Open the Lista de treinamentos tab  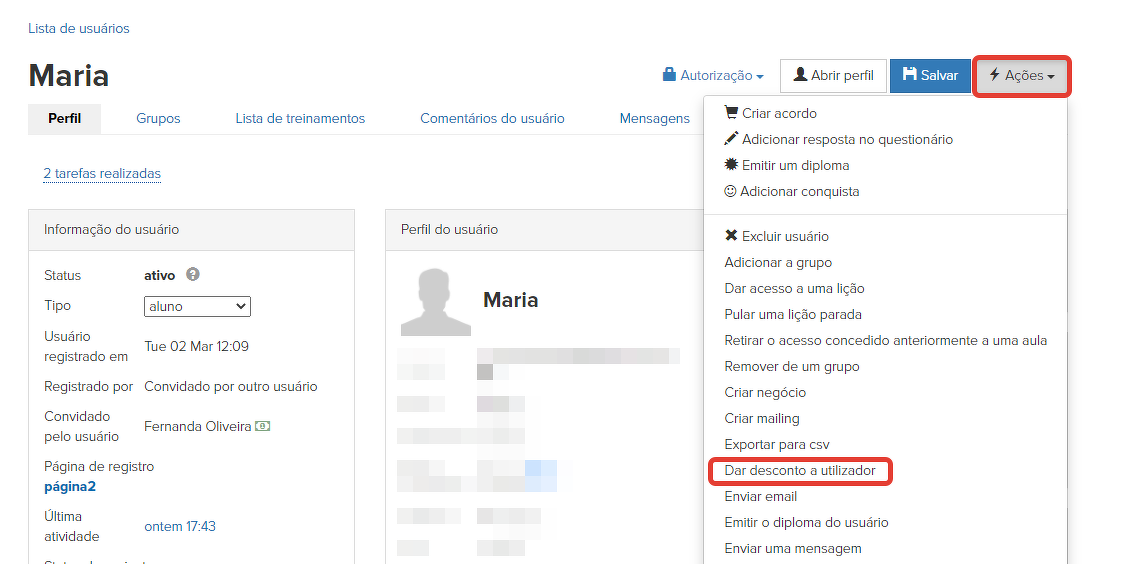pos(300,118)
